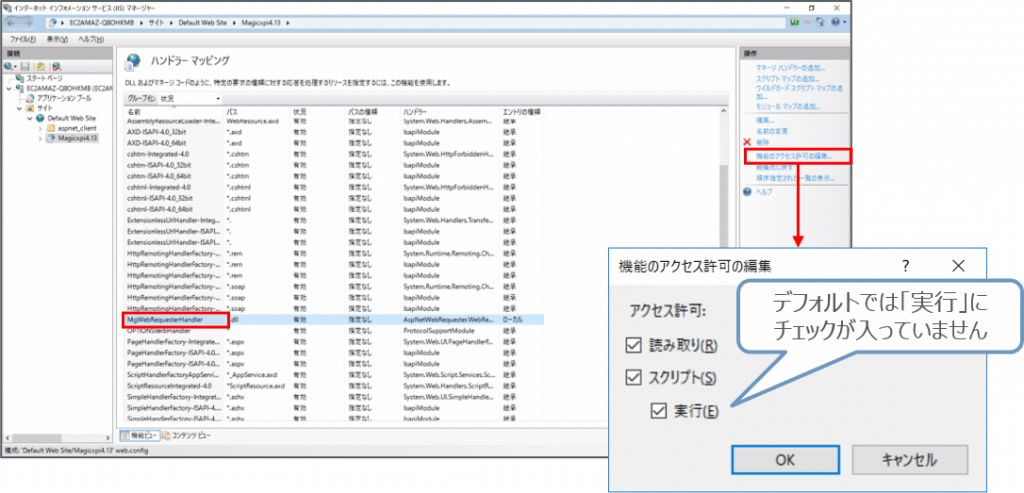Click the red X delete icon in Actions pane
This screenshot has width=1024, height=493.
point(747,143)
